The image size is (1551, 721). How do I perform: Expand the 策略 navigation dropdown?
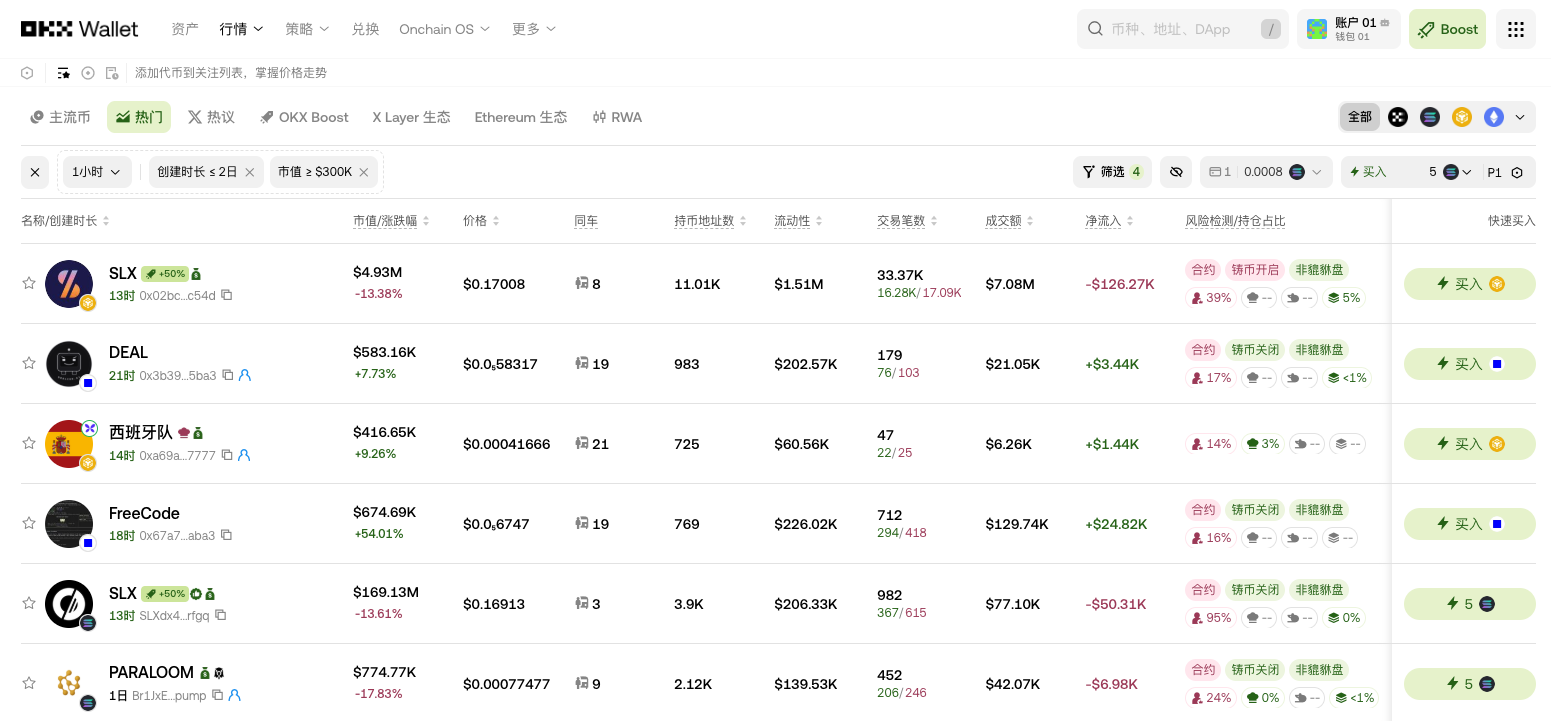coord(307,29)
